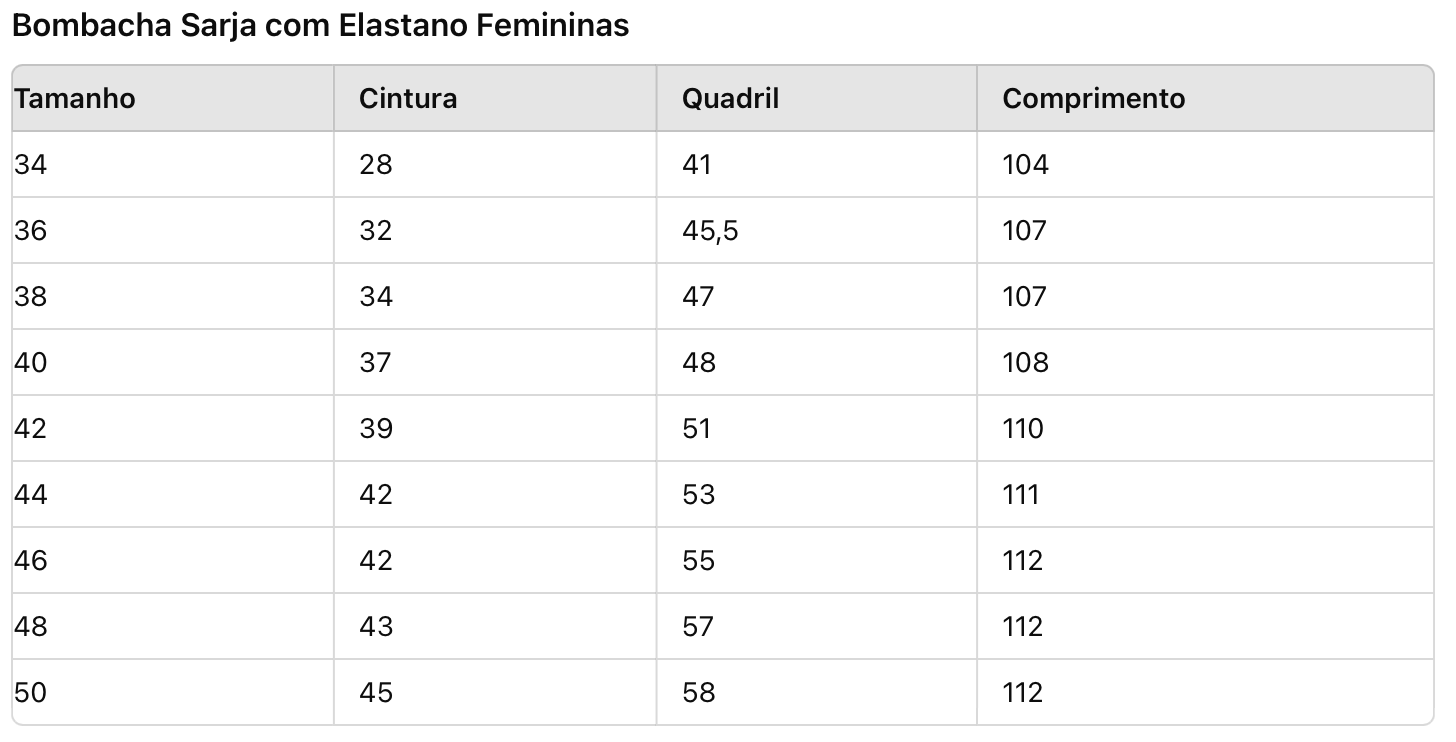Screen dimensions: 1456x742
Task: Select size 38 row cell
Action: 31,296
